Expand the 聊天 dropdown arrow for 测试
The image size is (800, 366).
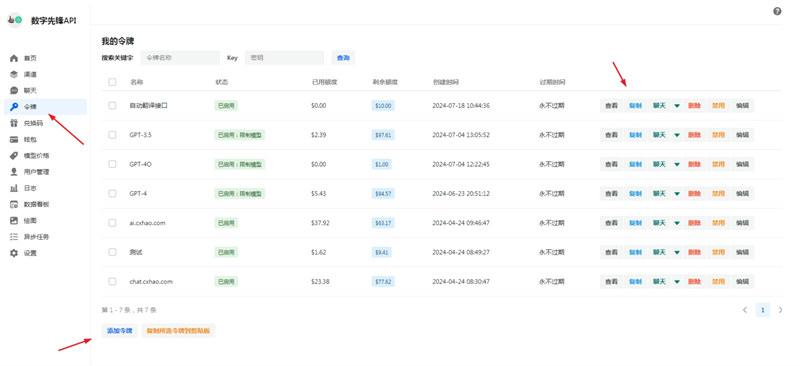(677, 252)
